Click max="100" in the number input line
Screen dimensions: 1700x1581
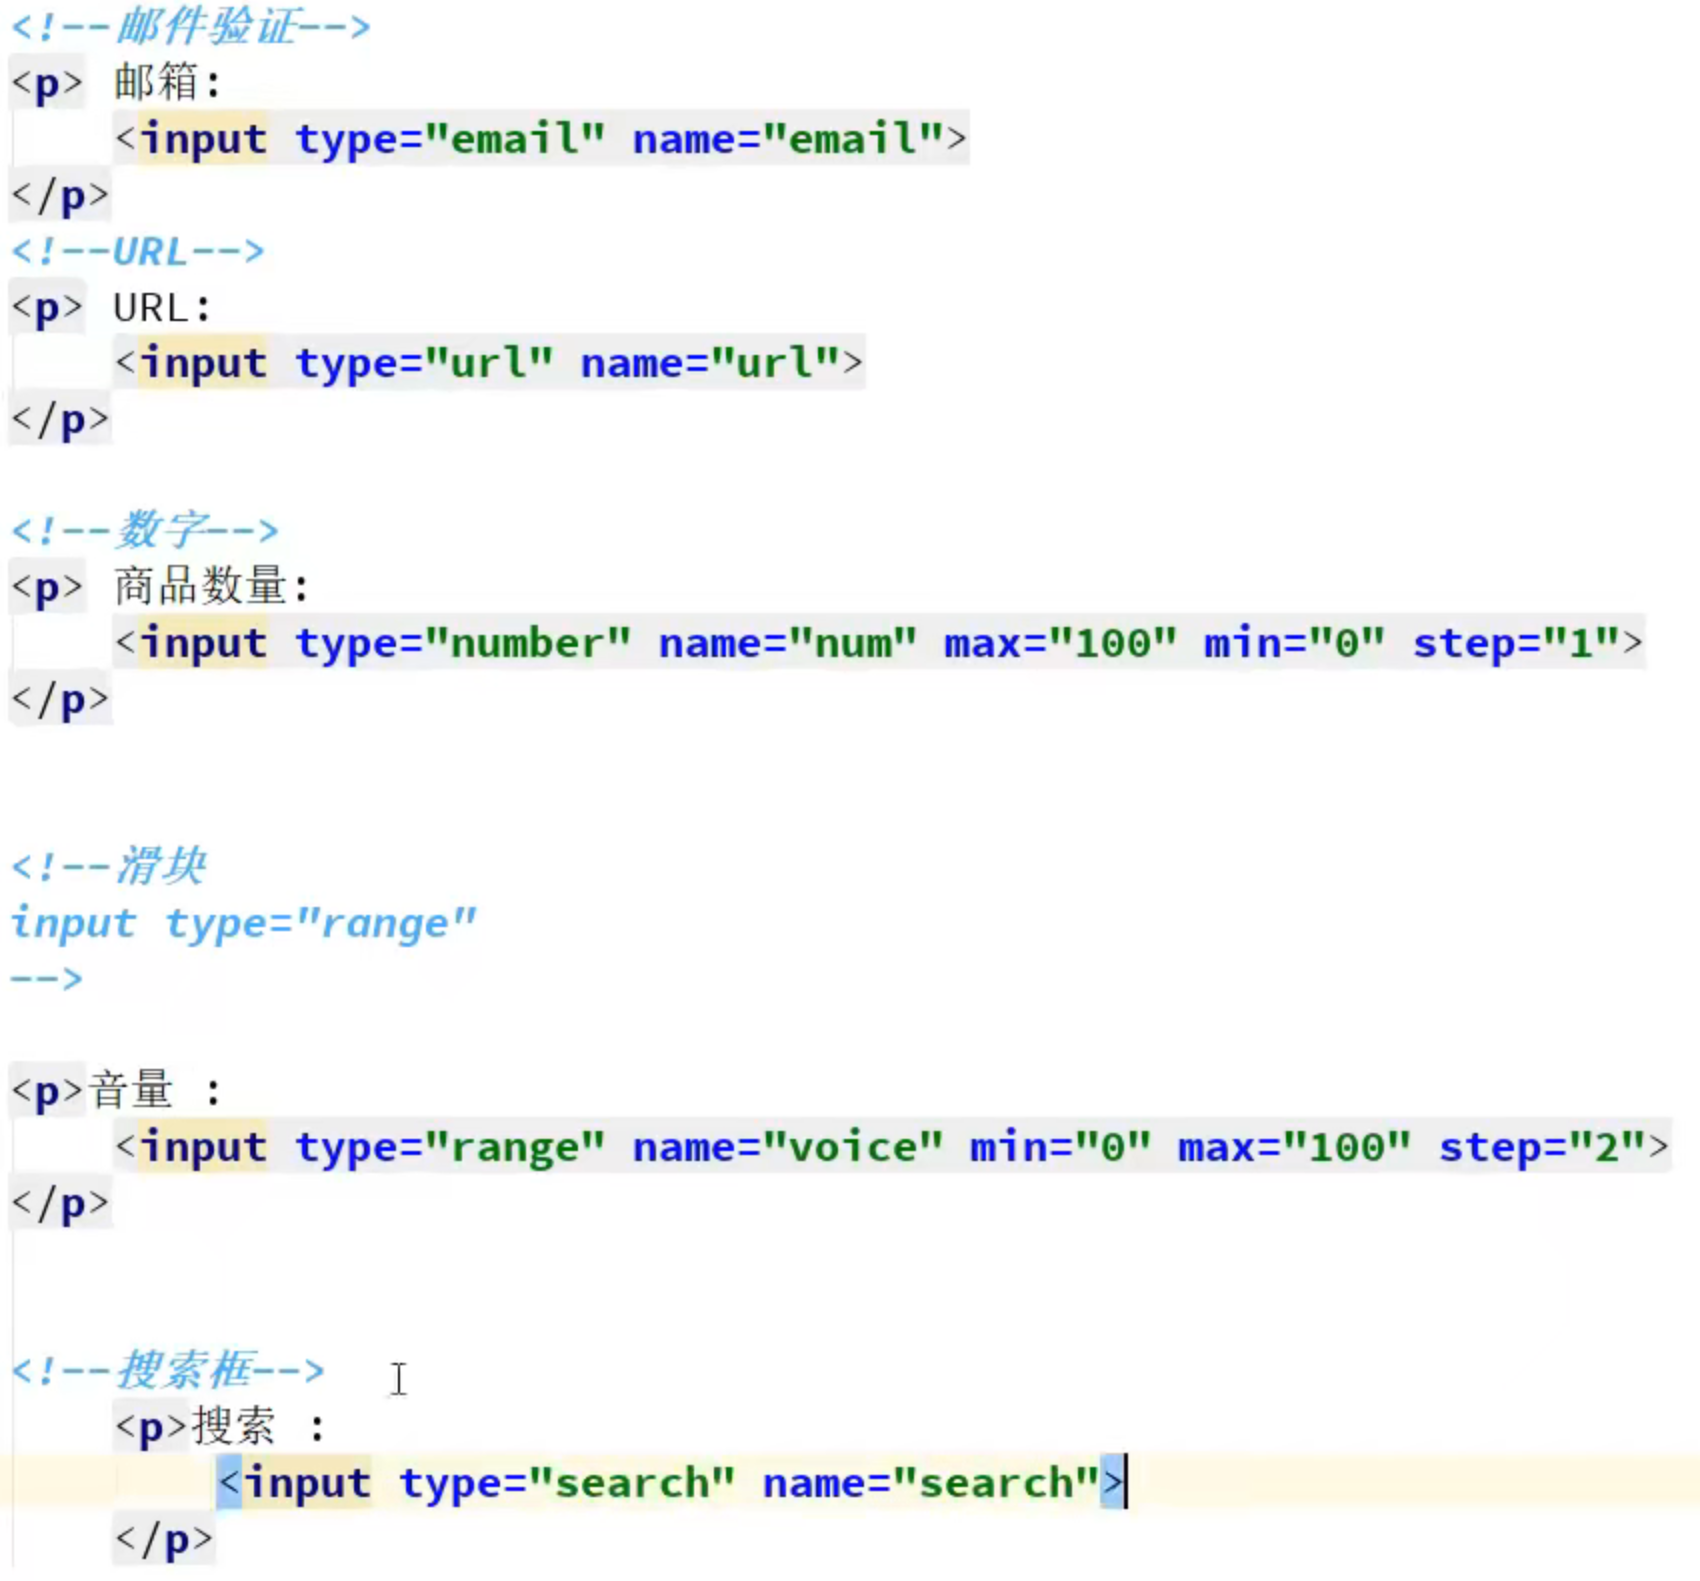click(x=1061, y=643)
